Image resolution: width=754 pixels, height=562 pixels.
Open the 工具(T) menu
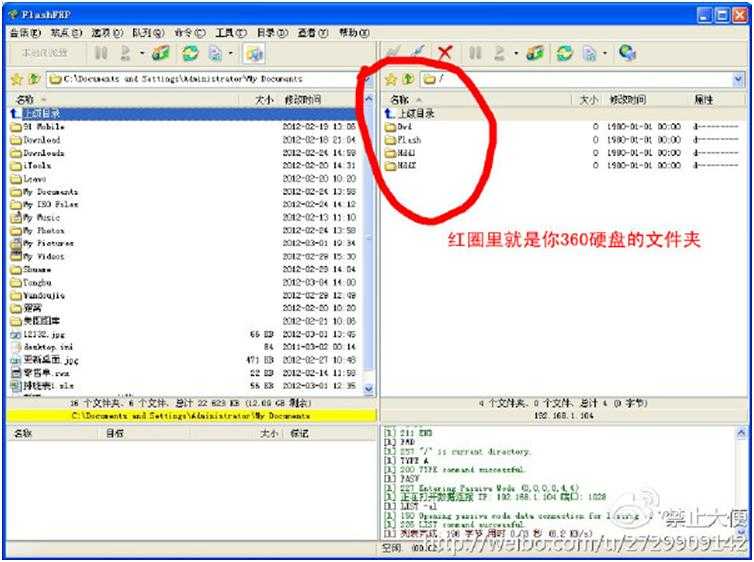tap(231, 33)
